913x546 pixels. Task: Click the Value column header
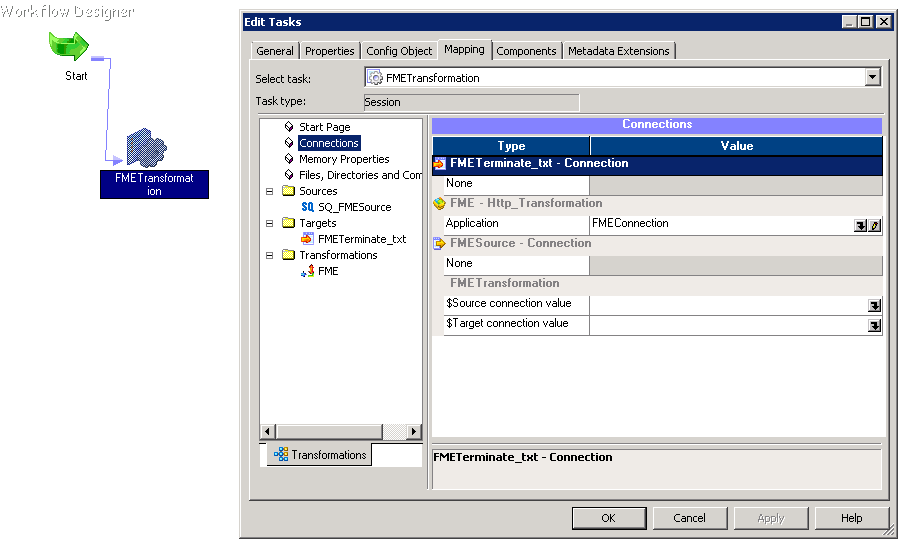coord(736,146)
